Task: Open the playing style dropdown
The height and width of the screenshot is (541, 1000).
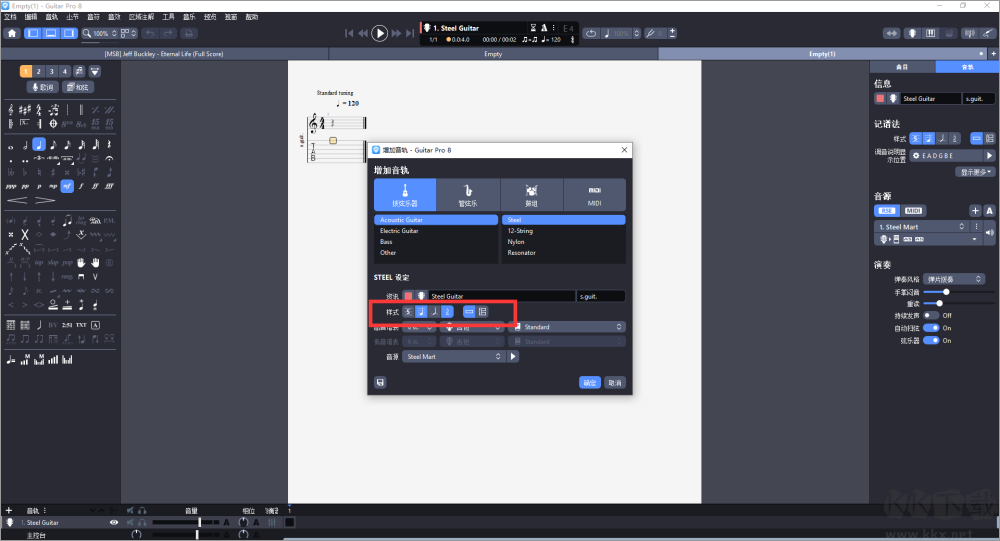Action: click(x=953, y=279)
